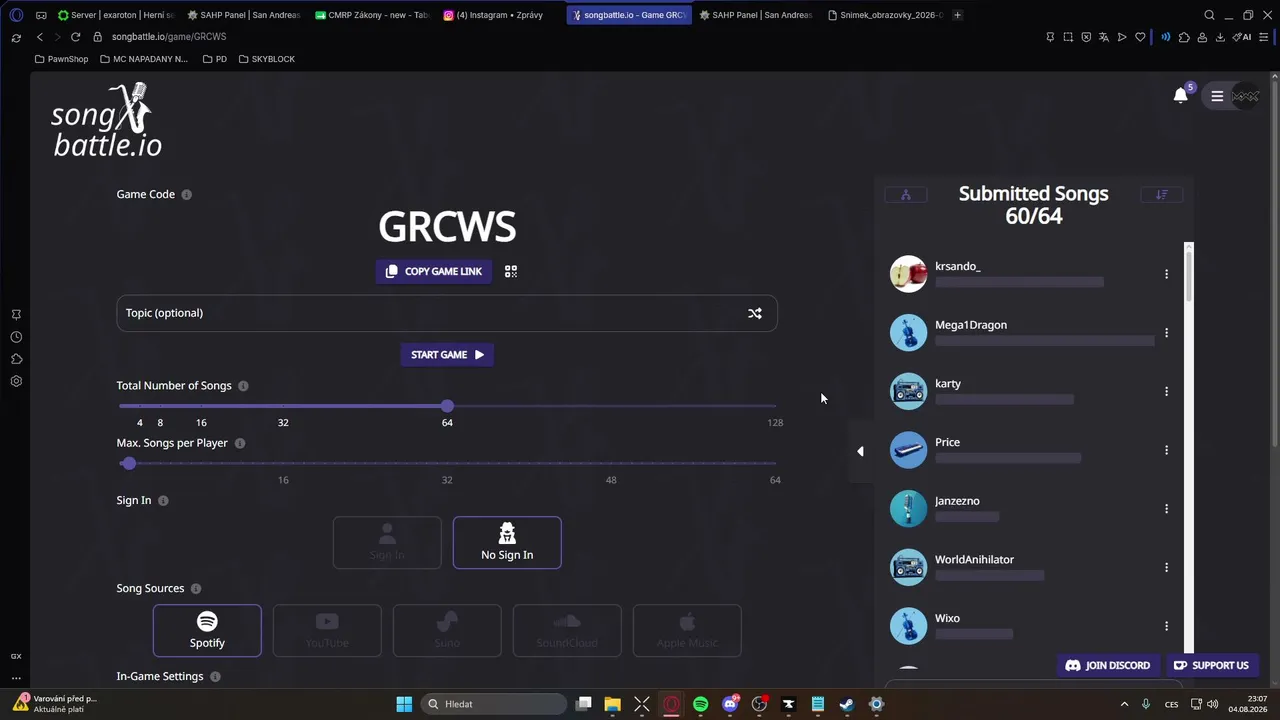Click the Song Sources info icon
Screen dimensions: 1280x720
point(196,589)
